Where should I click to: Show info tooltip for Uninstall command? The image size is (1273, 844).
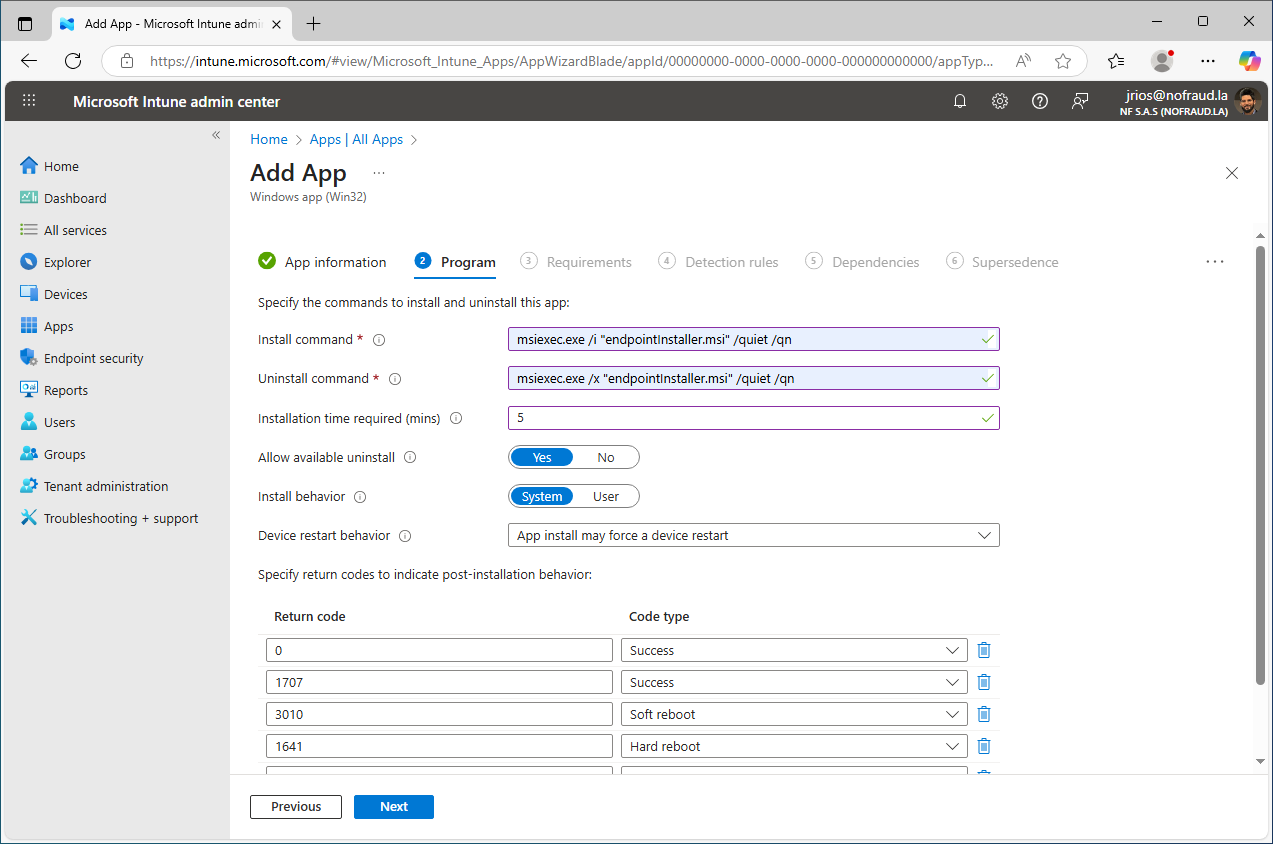pyautogui.click(x=395, y=379)
